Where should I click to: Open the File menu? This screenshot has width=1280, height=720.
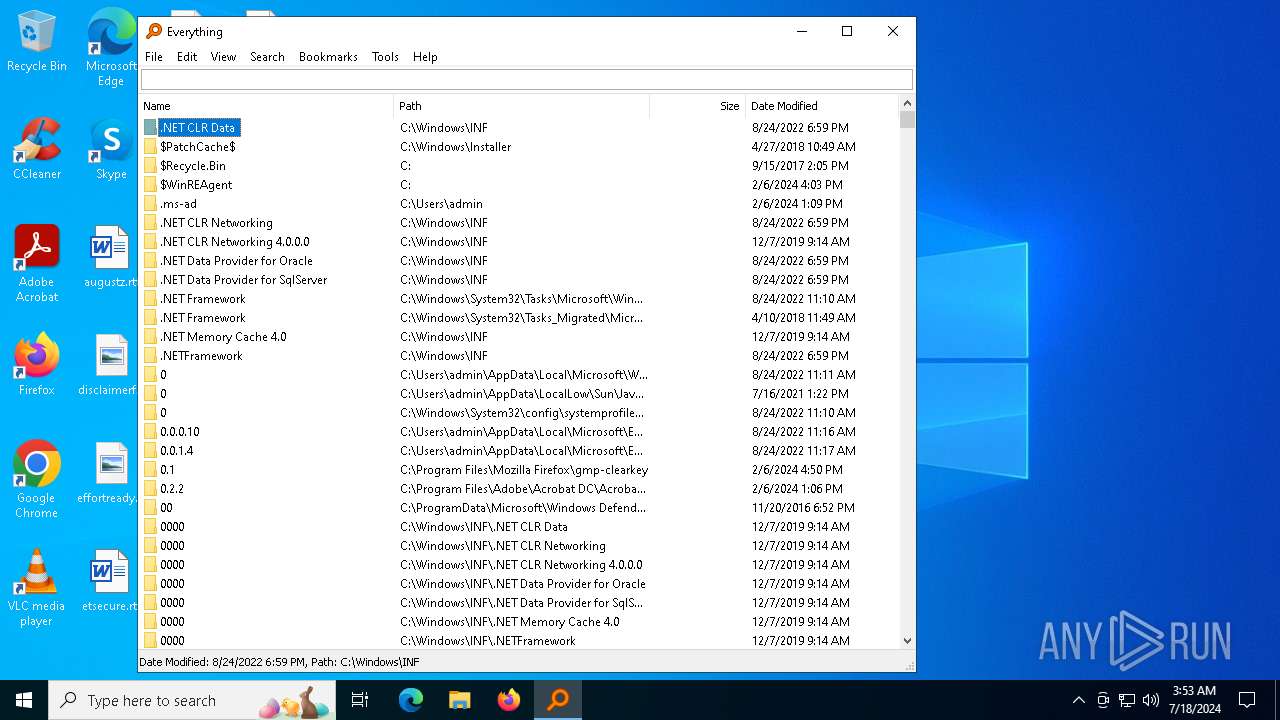(154, 57)
